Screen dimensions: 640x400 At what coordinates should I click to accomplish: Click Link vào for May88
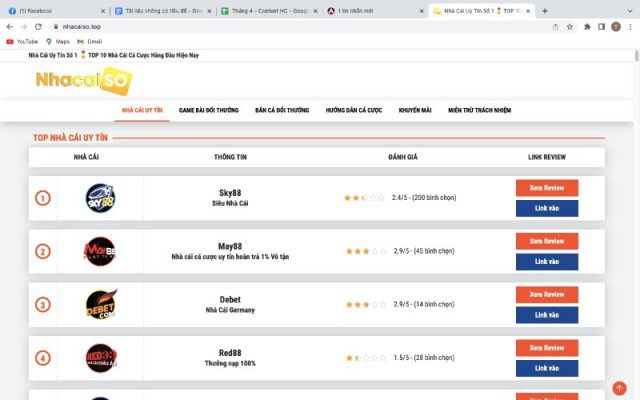547,262
